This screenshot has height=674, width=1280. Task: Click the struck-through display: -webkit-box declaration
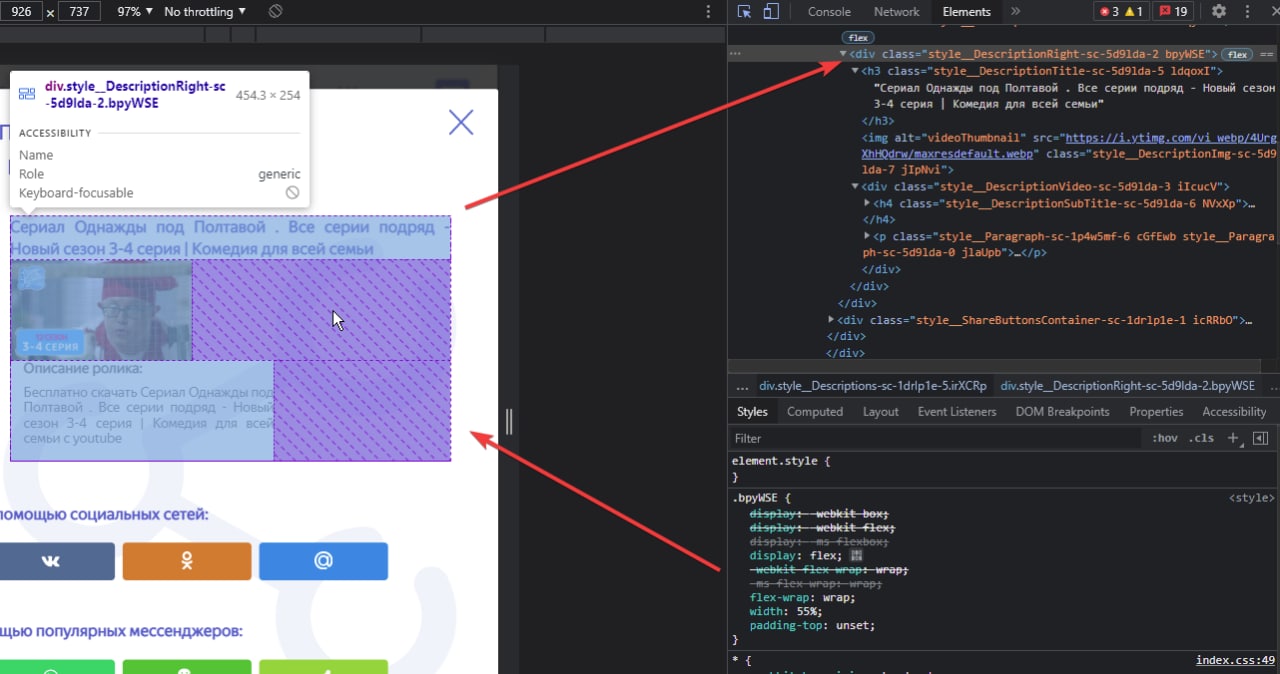(820, 513)
